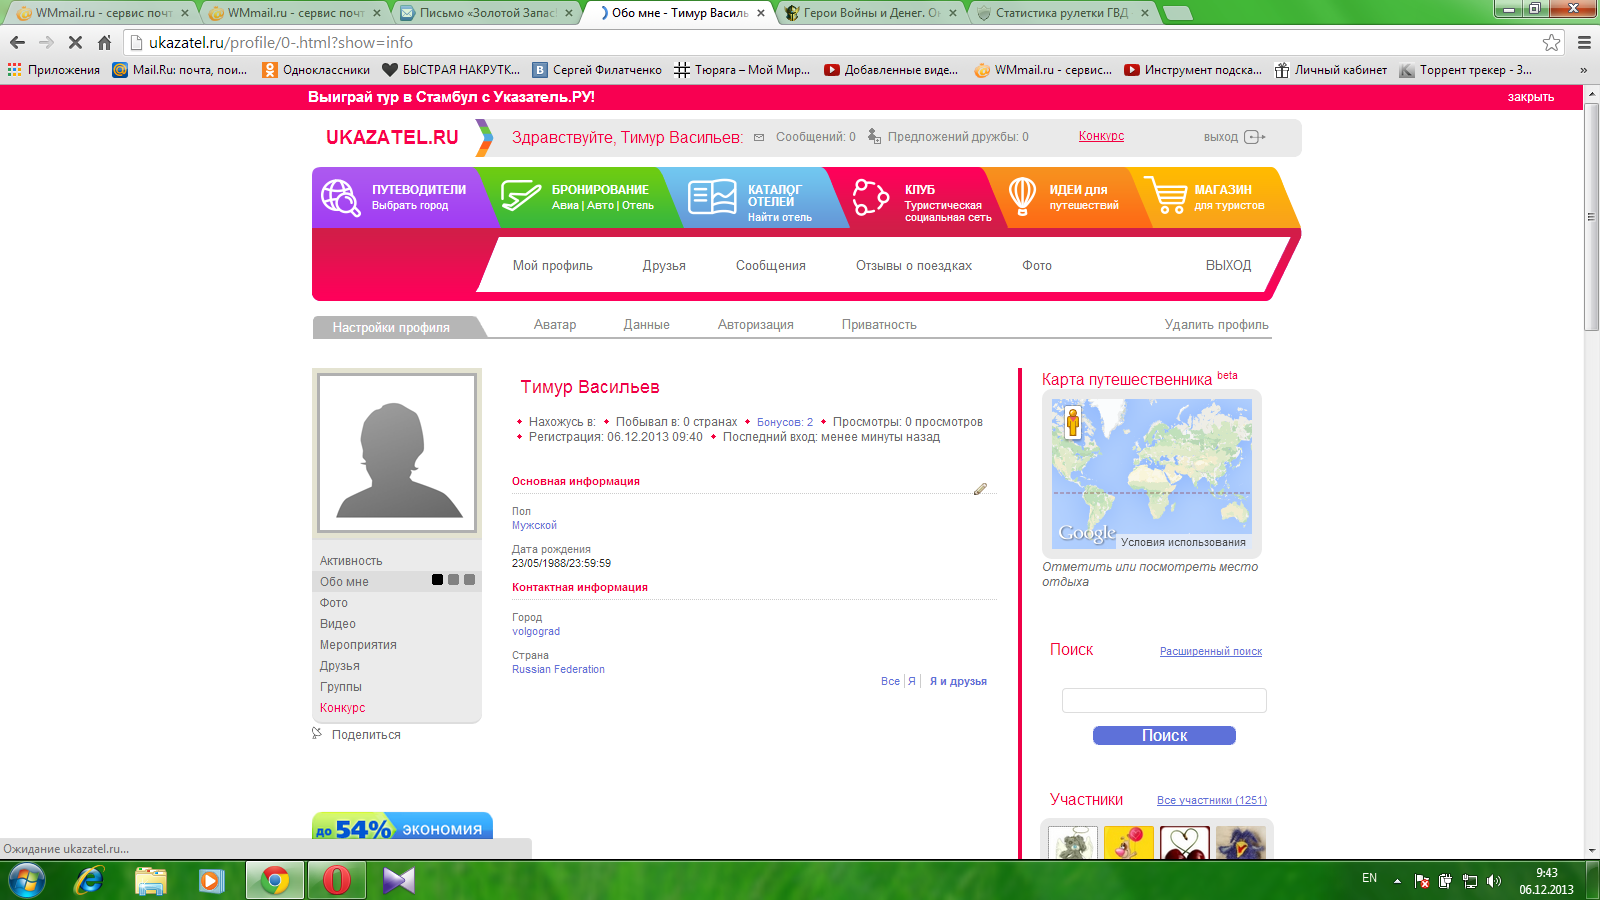Switch to the Письмо «Золотой Запас» tab
The width and height of the screenshot is (1600, 900).
point(487,13)
